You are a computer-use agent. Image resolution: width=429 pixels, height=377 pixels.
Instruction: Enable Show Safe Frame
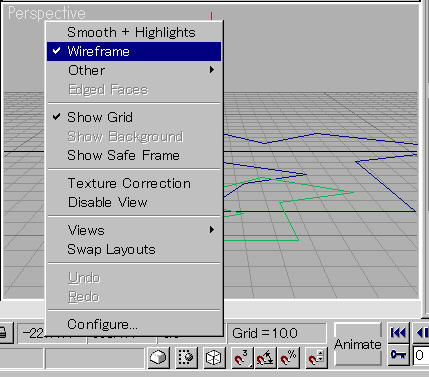pyautogui.click(x=134, y=155)
